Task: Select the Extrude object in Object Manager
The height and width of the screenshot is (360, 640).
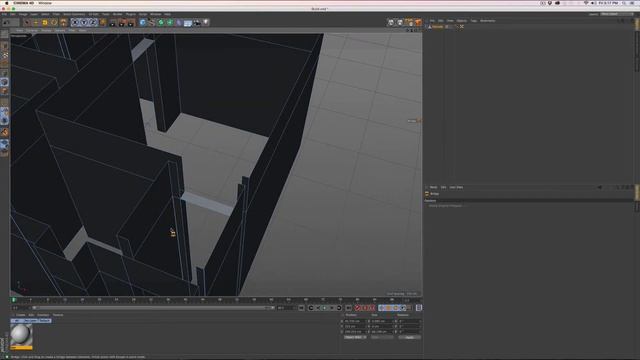Action: pos(437,27)
